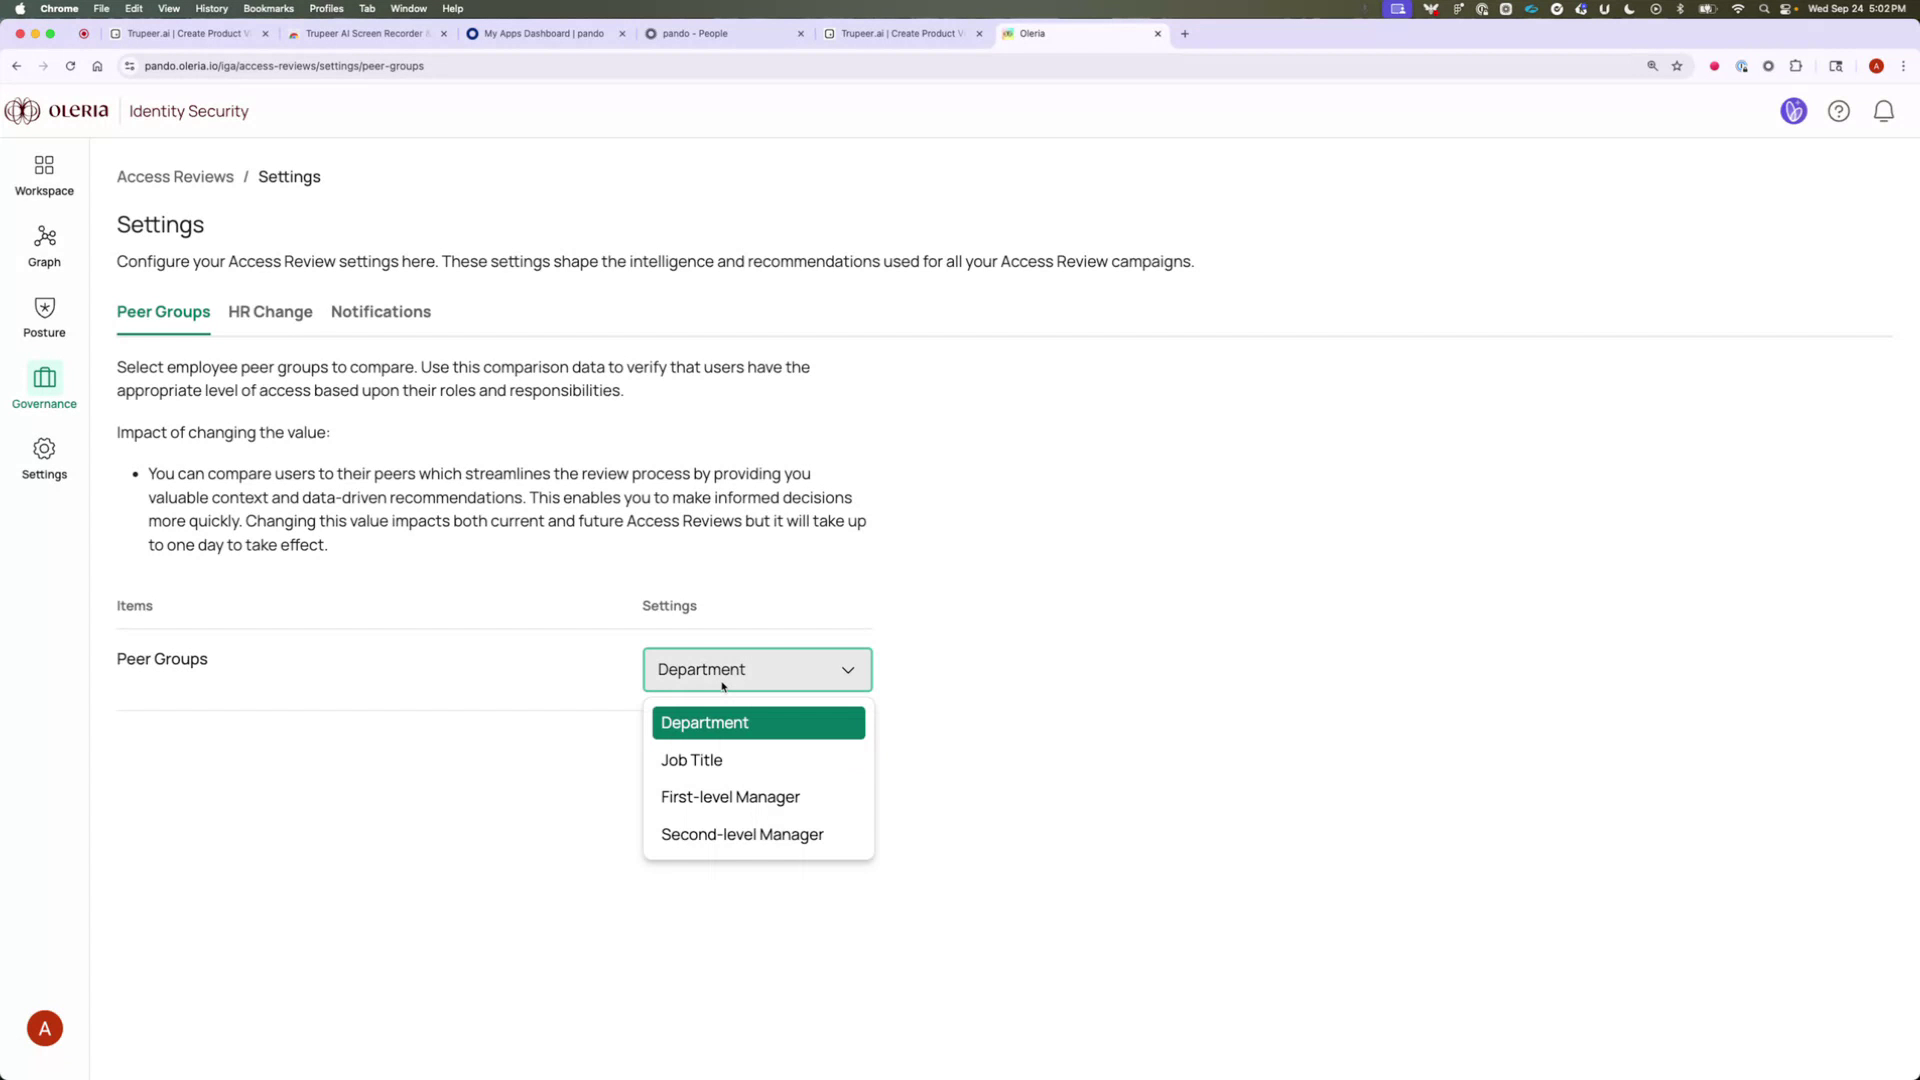Image resolution: width=1920 pixels, height=1080 pixels.
Task: Switch to the Notifications tab
Action: pos(380,312)
